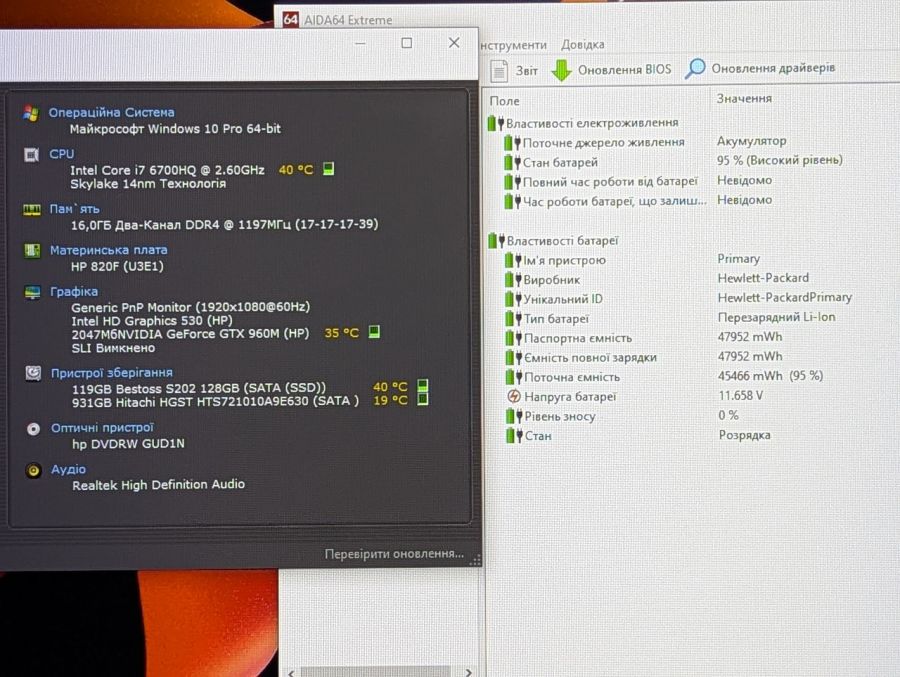This screenshot has height=677, width=900.
Task: Select the Властивості батареї group row
Action: [x=554, y=241]
